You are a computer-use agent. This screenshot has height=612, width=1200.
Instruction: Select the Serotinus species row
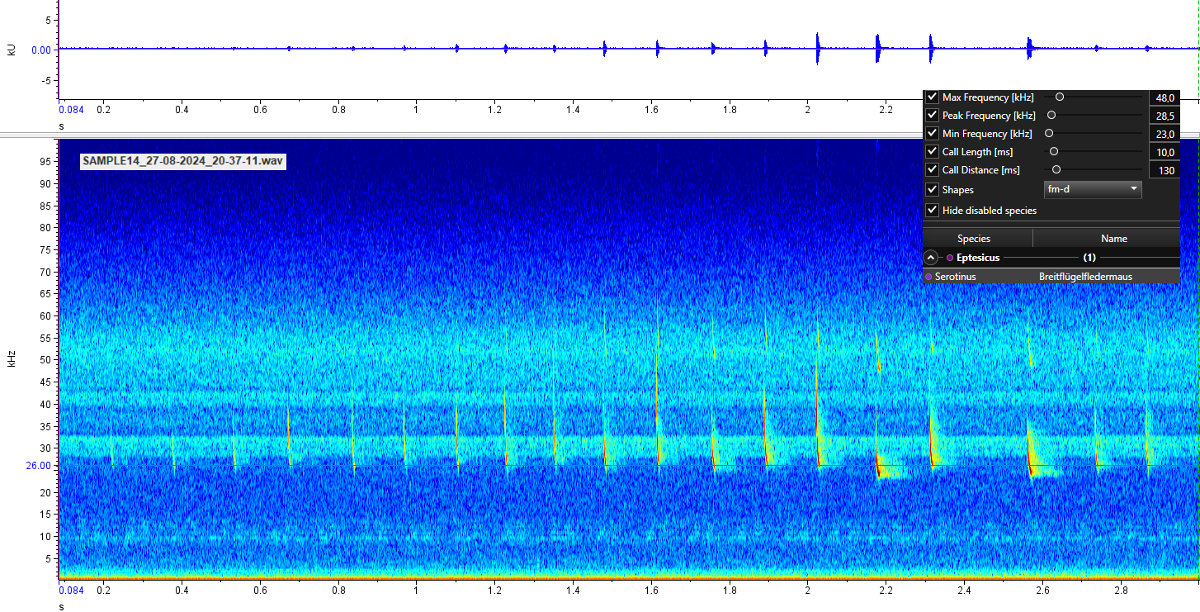1051,276
